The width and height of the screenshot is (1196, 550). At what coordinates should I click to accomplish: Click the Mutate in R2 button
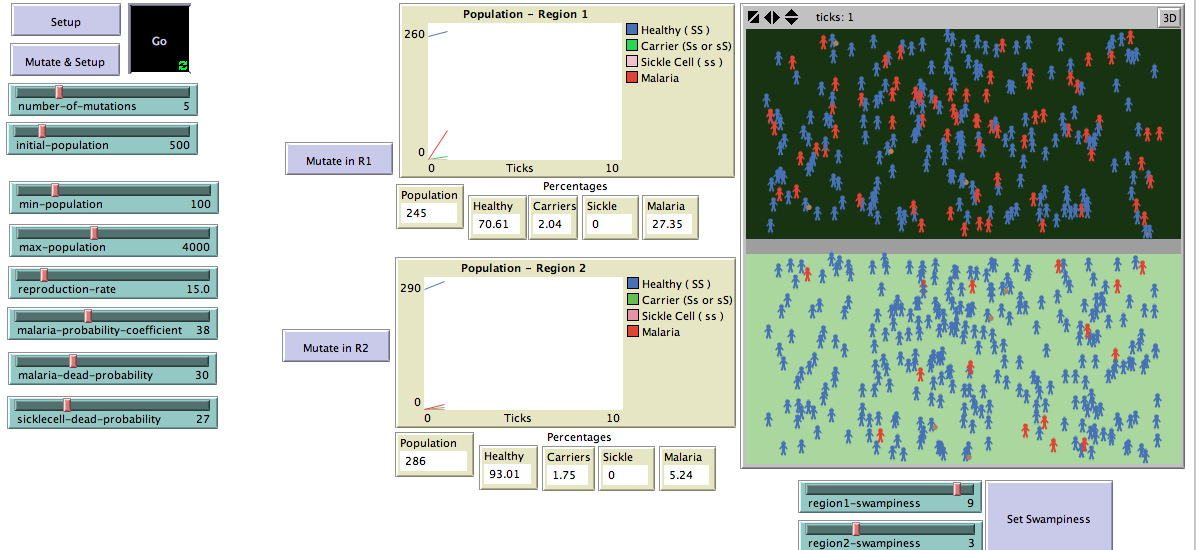tap(336, 348)
